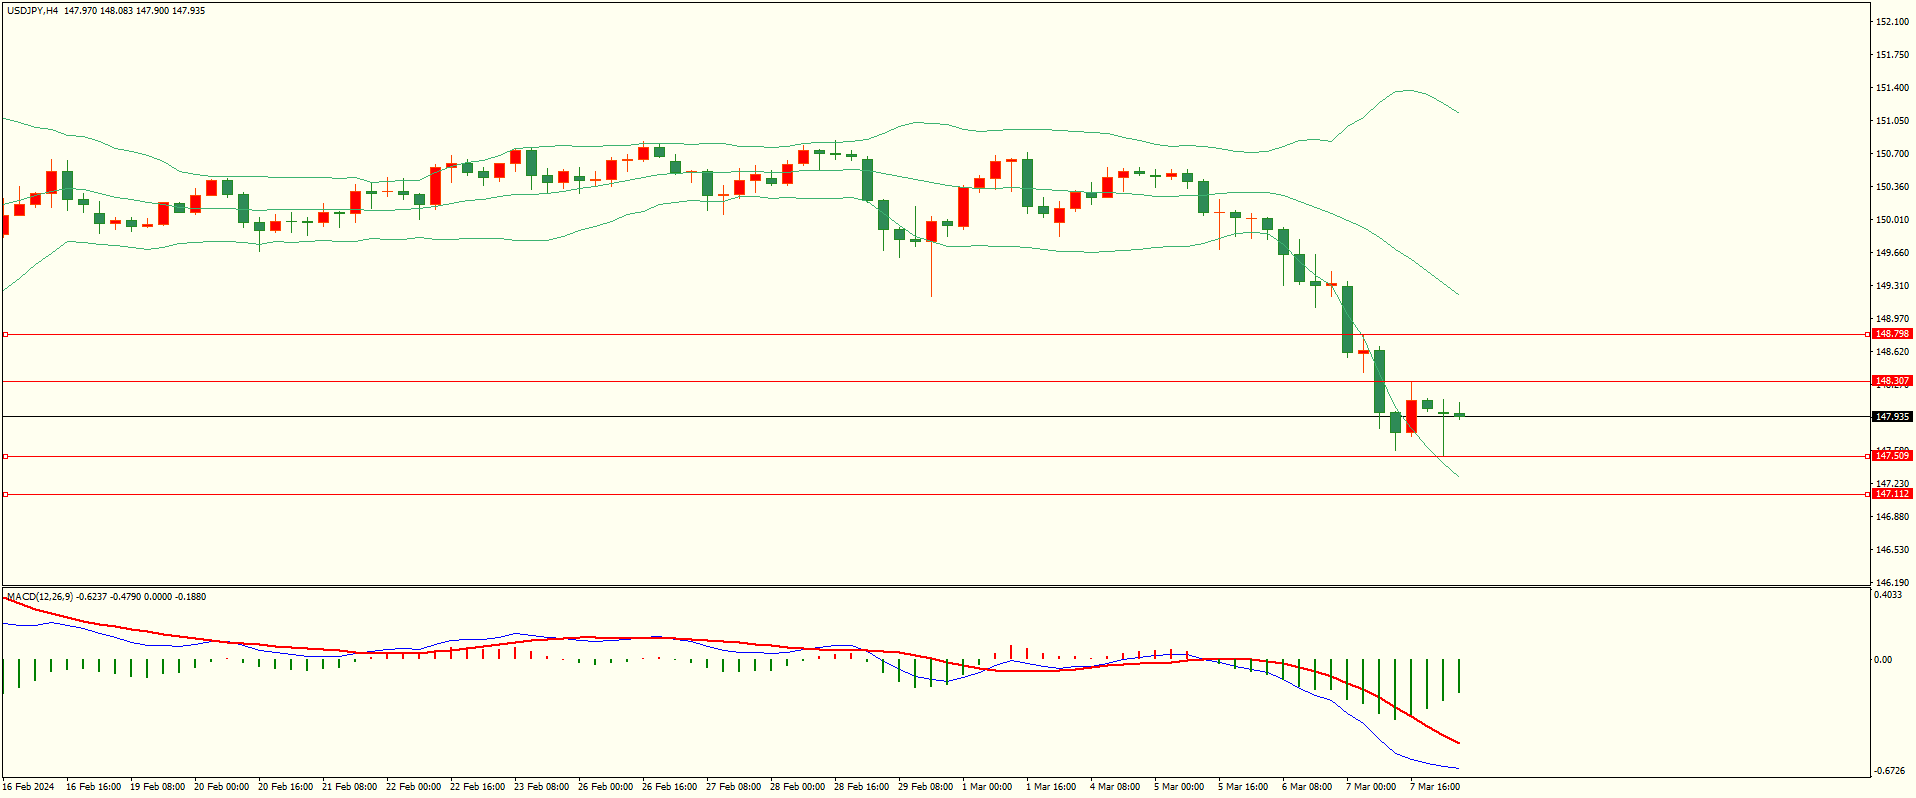Grab the left handle of the 148.798 line
This screenshot has height=798, width=1916.
coord(5,335)
